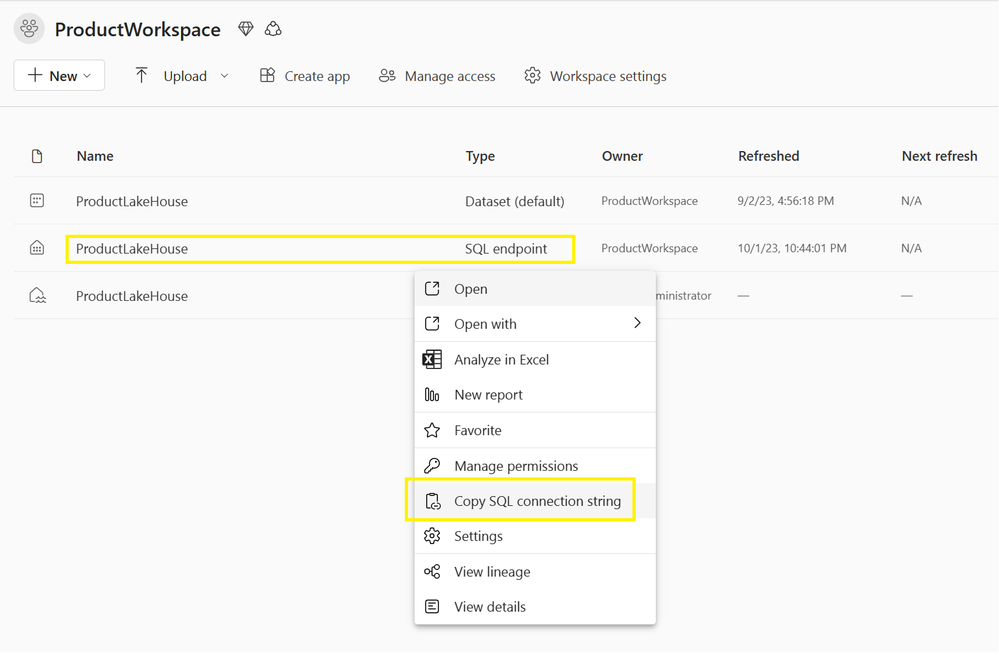
Task: Click the ProductWorkspace avatar icon
Action: tap(29, 29)
